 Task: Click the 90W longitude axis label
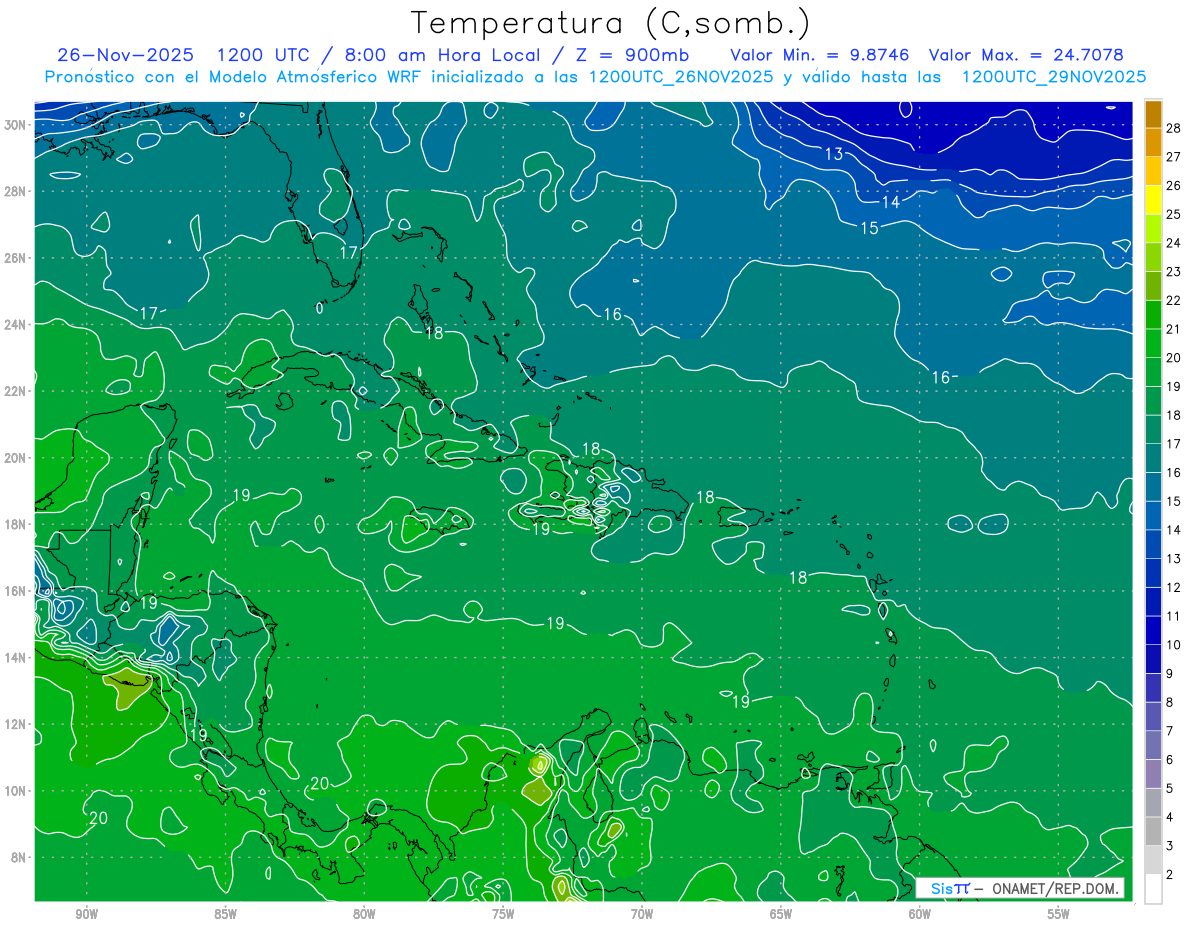86,914
